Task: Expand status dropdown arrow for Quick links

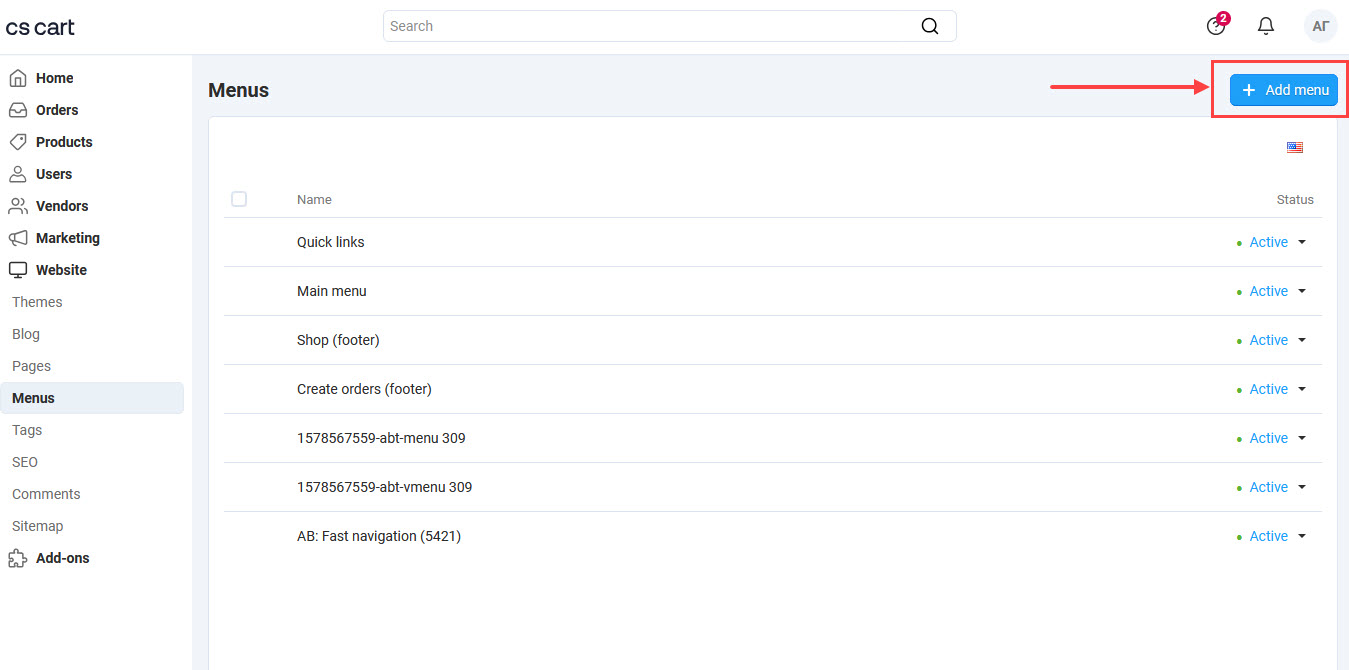Action: (x=1302, y=242)
